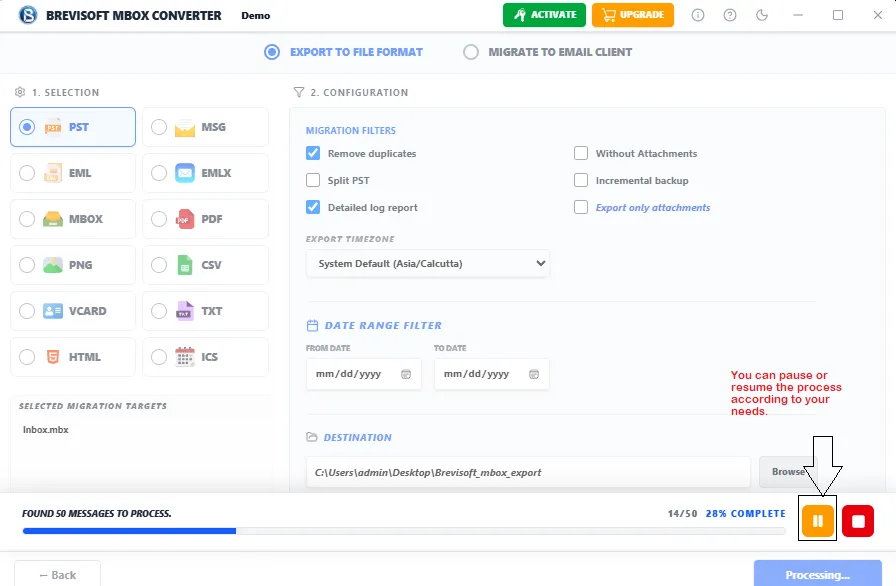Click the Upgrade button
The width and height of the screenshot is (896, 586).
[633, 15]
